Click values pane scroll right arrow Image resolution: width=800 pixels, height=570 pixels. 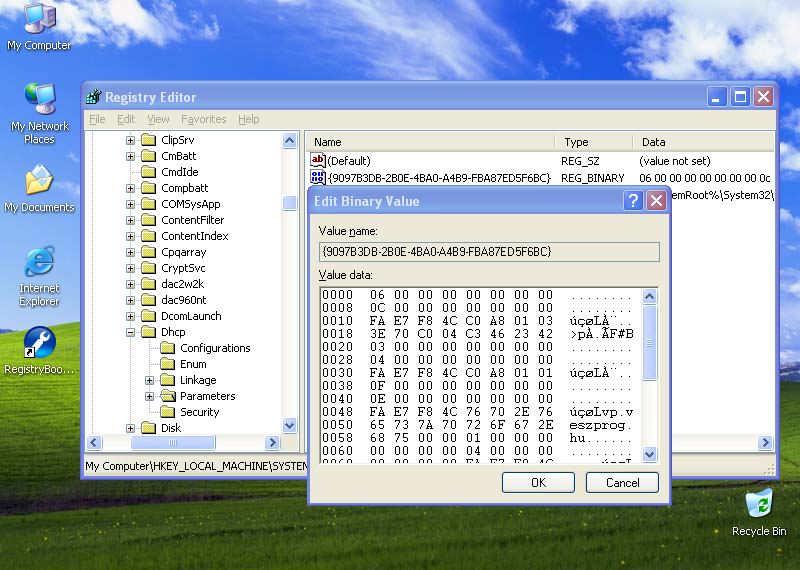pyautogui.click(x=765, y=442)
